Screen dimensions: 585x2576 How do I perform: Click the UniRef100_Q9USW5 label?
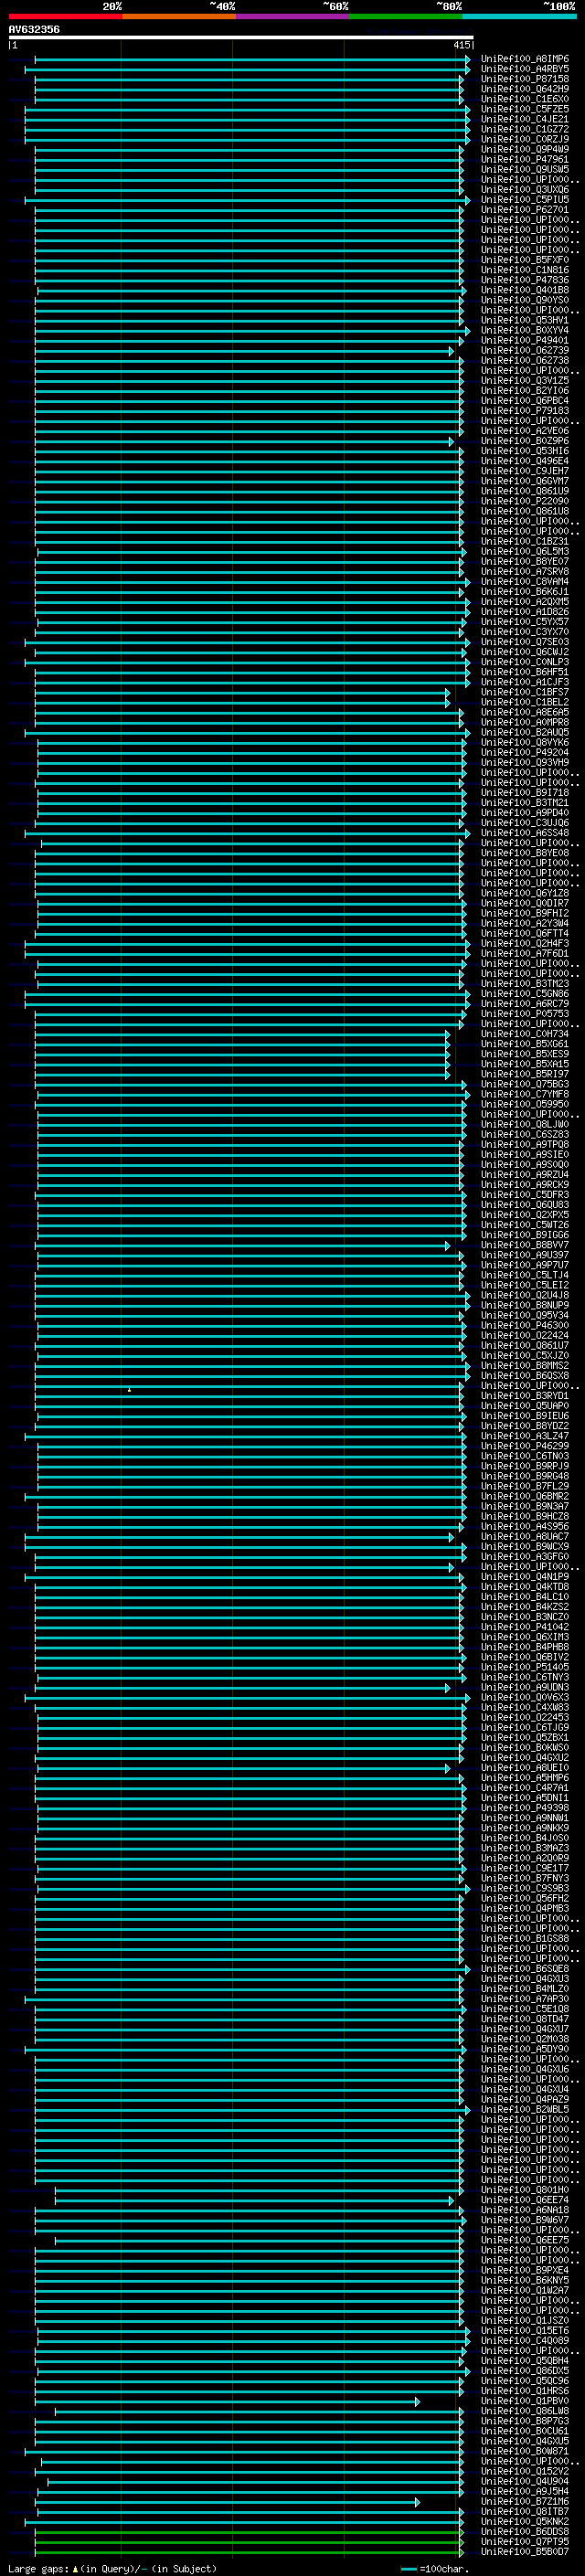coord(524,170)
